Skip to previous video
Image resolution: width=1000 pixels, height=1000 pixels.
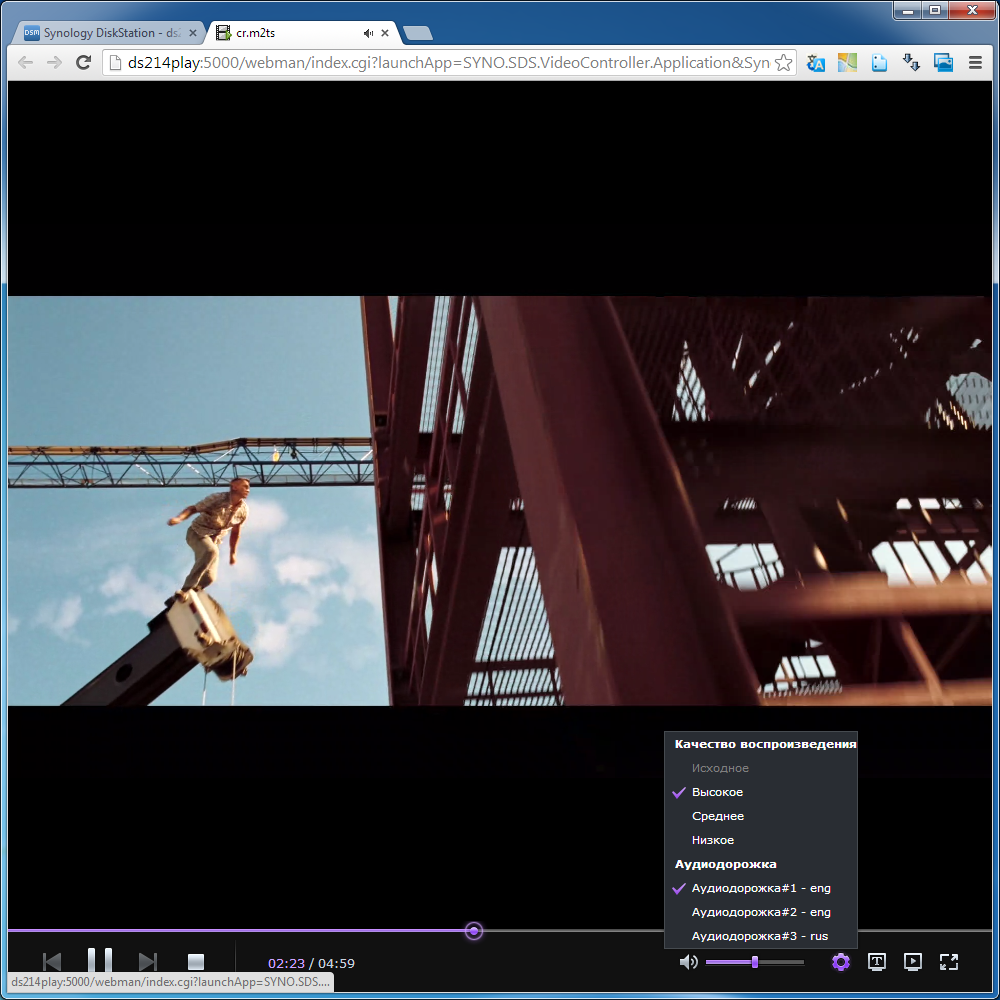(52, 961)
